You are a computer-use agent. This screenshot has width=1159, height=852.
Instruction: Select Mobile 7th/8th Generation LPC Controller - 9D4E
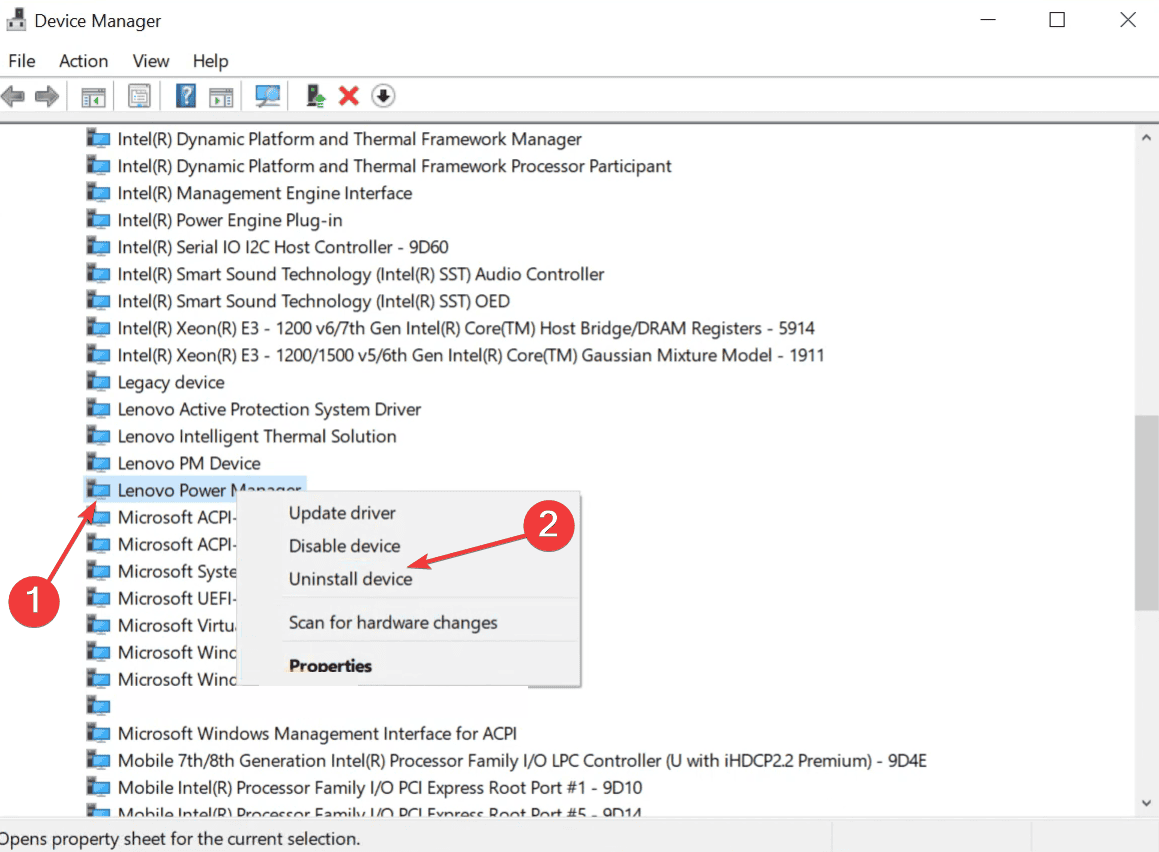522,761
